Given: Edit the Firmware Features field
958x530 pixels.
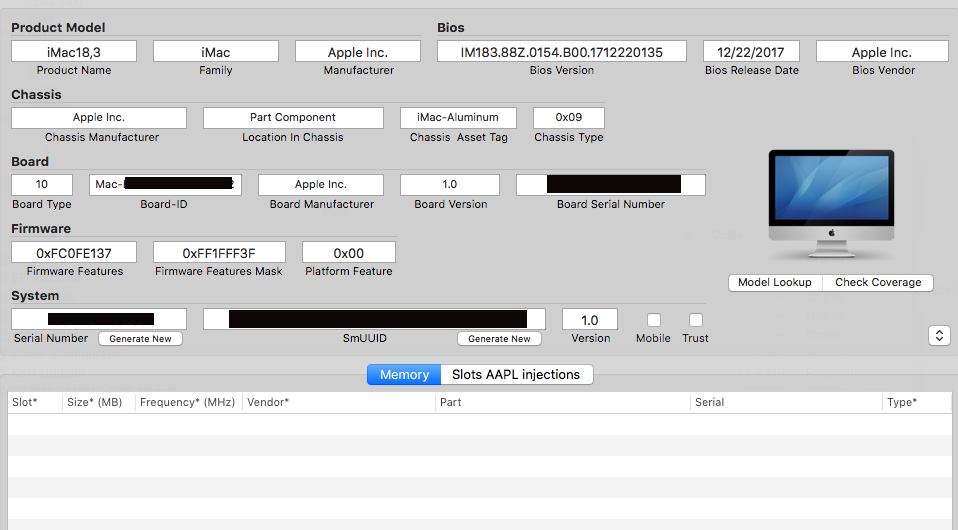Looking at the screenshot, I should pyautogui.click(x=74, y=252).
